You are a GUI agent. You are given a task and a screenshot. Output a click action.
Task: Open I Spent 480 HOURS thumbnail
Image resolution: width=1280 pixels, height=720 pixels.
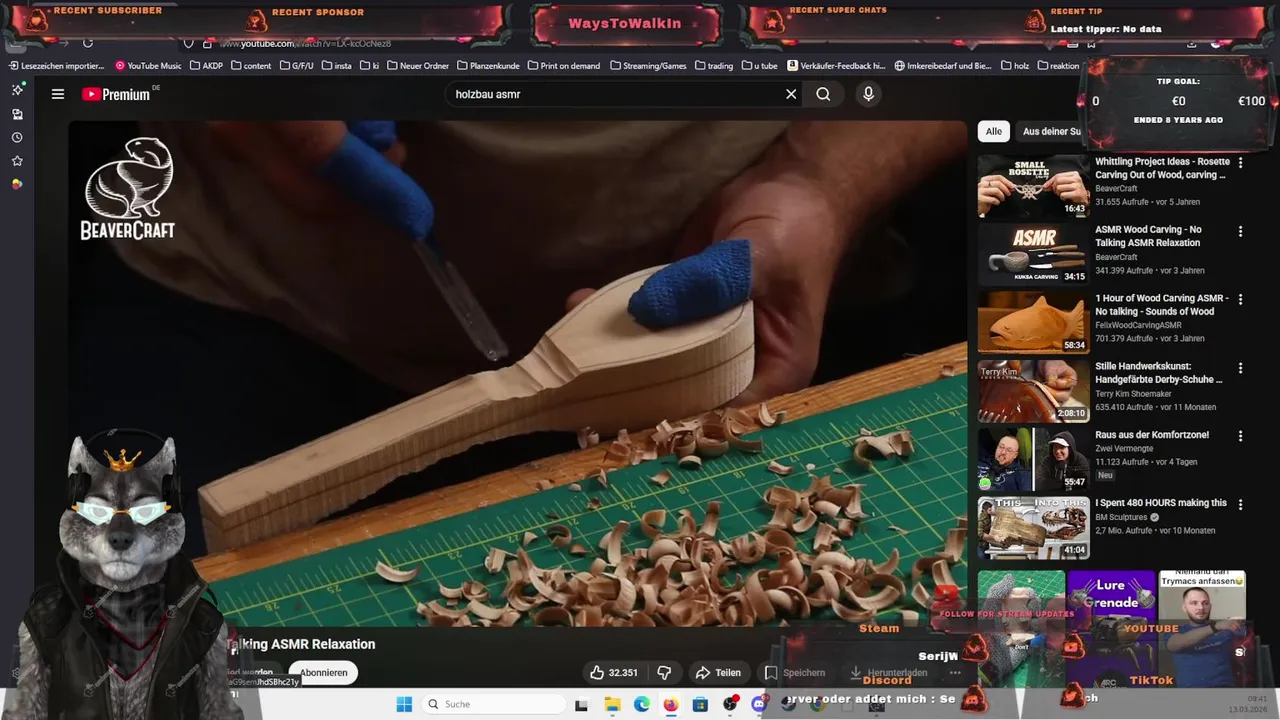coord(1033,527)
